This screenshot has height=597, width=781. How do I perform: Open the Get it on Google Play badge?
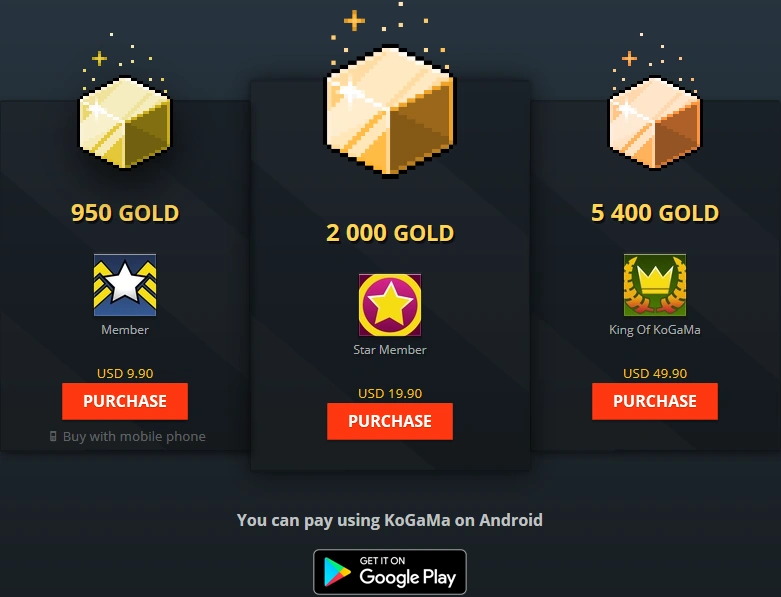[390, 572]
